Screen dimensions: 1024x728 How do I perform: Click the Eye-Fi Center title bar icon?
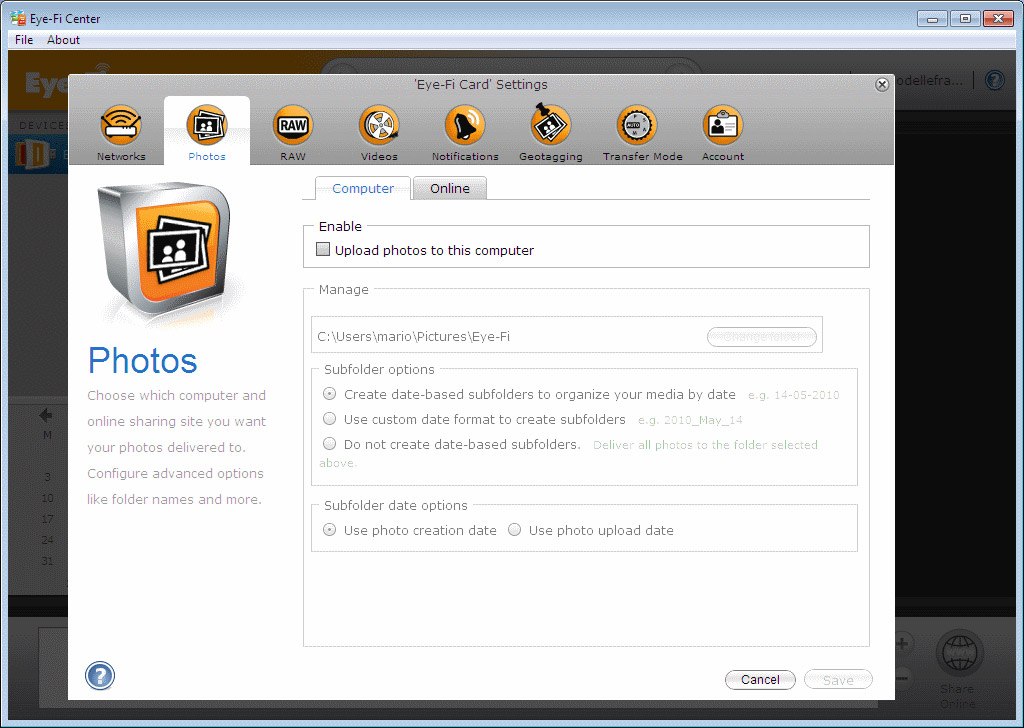click(x=18, y=18)
